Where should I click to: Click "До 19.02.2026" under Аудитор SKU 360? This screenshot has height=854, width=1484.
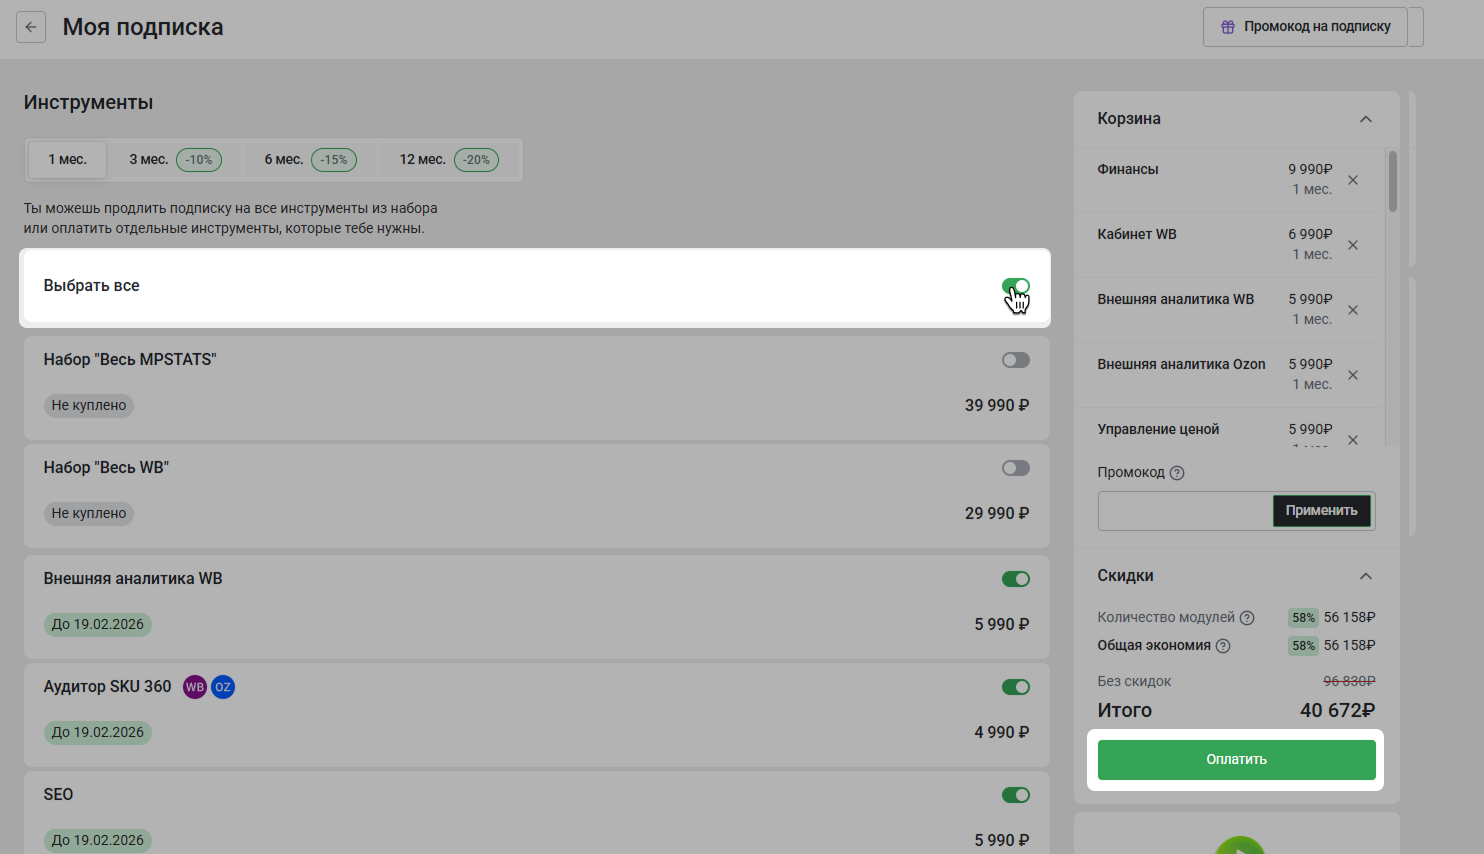click(x=98, y=732)
